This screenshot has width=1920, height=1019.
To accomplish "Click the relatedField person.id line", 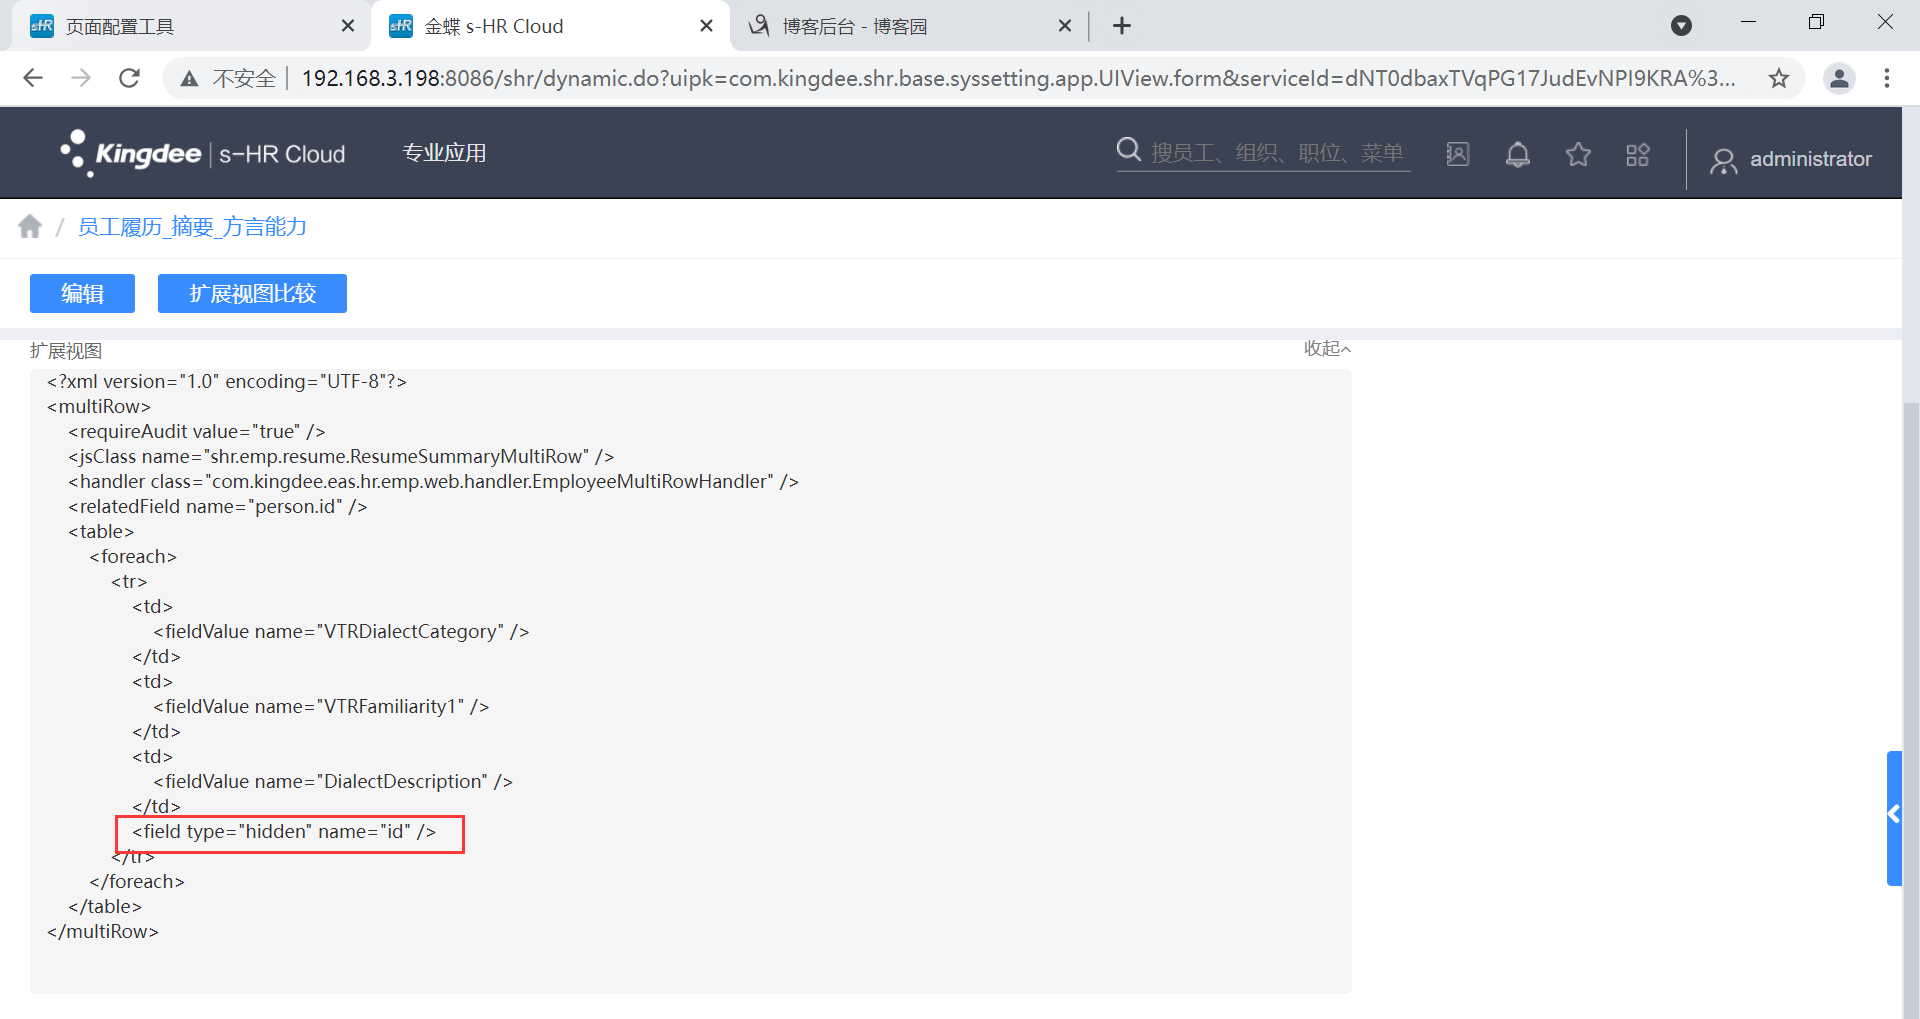I will tap(218, 507).
